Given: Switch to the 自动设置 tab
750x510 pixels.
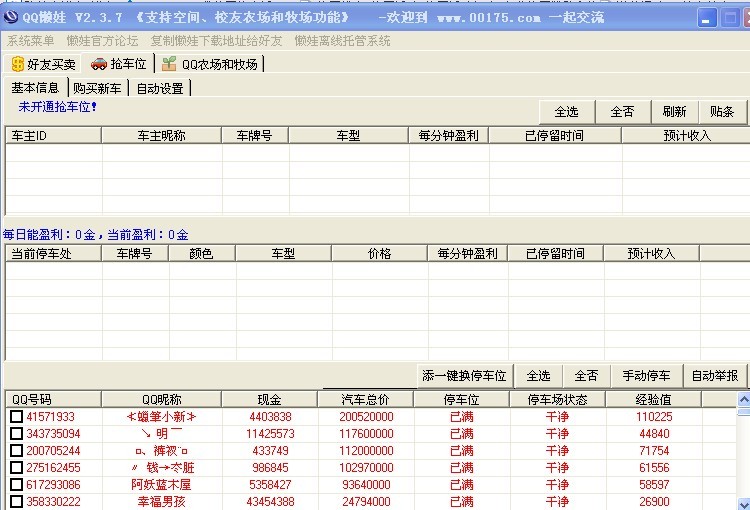Looking at the screenshot, I should point(160,88).
